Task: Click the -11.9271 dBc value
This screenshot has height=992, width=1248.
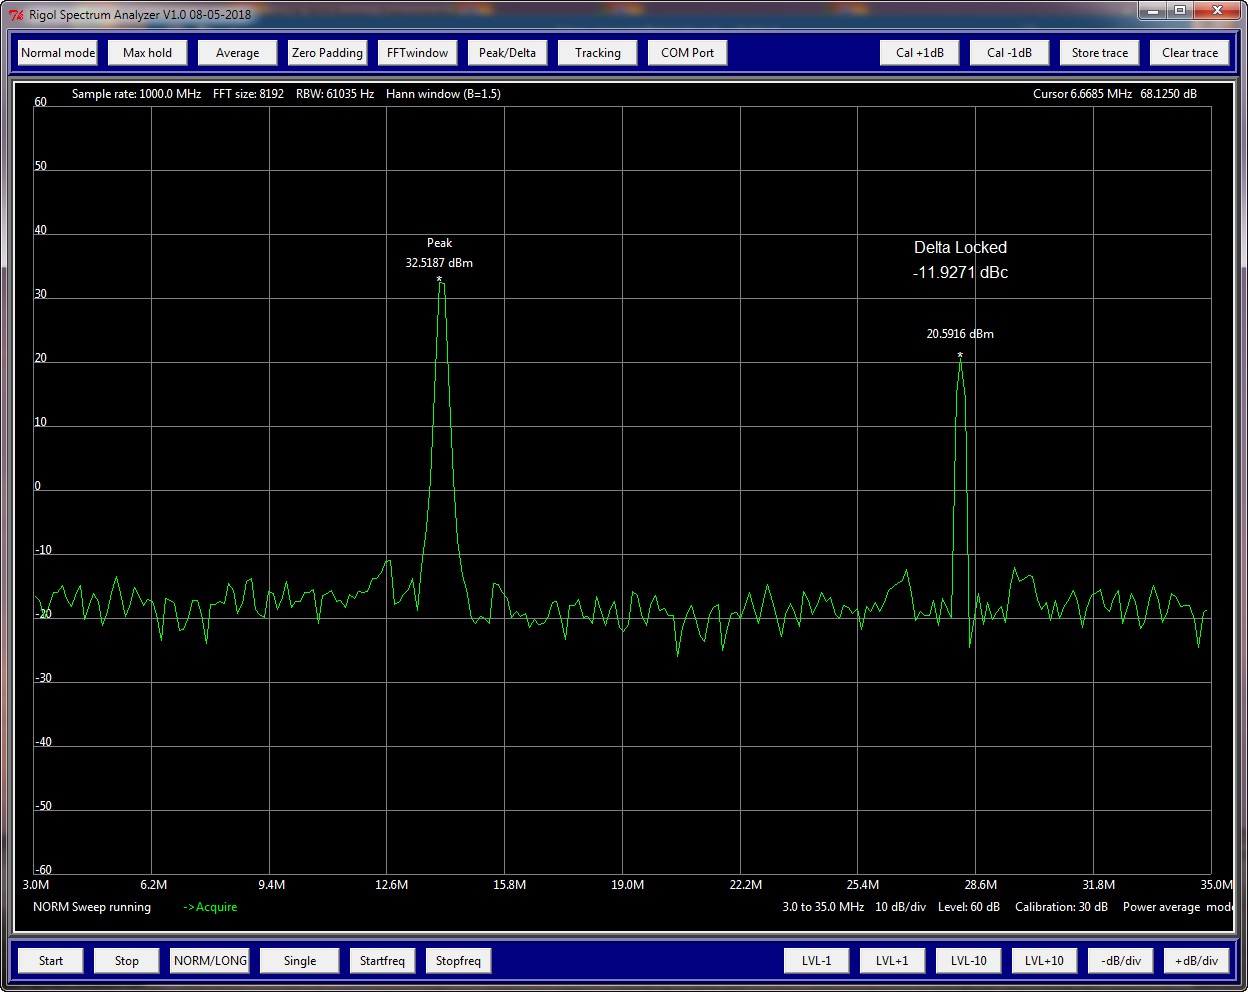Action: (x=960, y=272)
